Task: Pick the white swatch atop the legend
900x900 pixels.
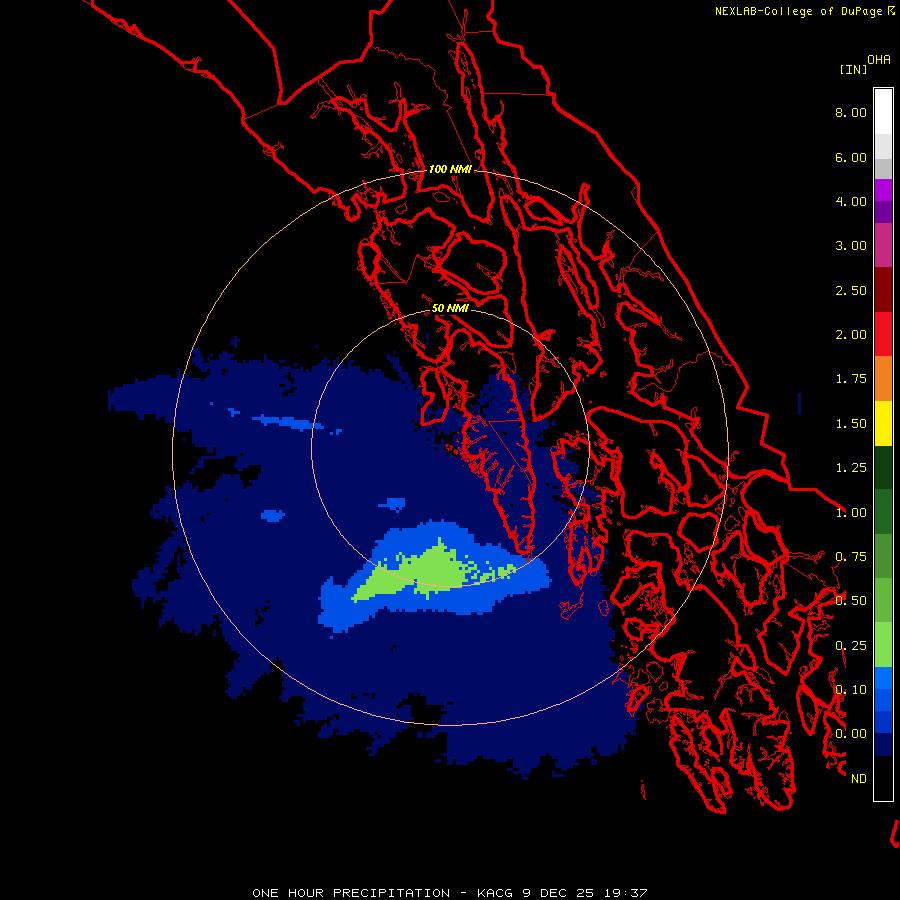Action: [x=883, y=112]
